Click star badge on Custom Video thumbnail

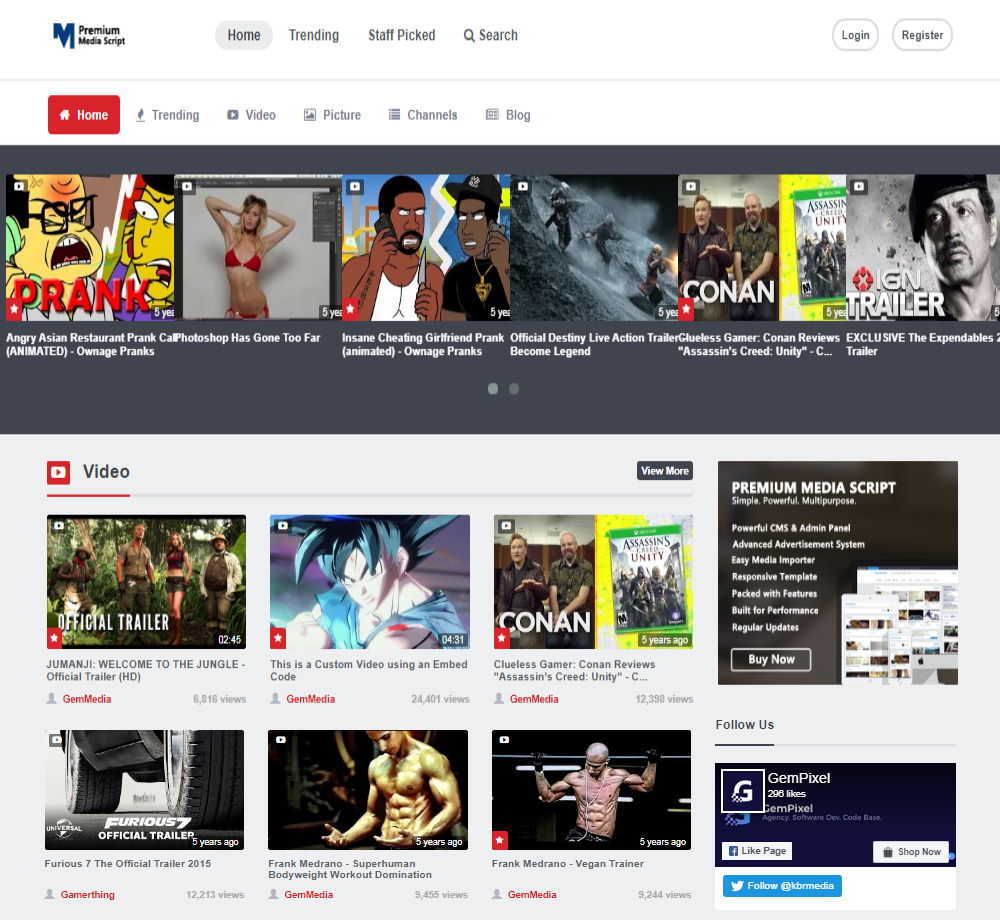pyautogui.click(x=278, y=637)
